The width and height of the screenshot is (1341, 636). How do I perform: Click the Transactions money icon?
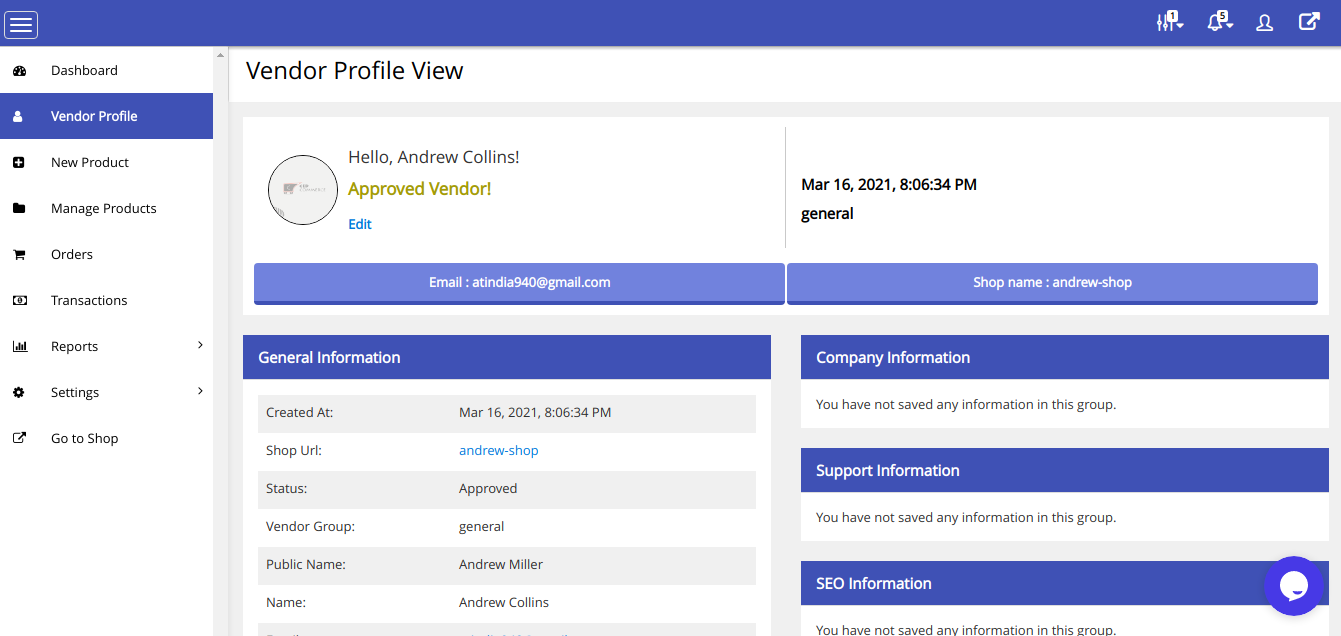point(19,301)
